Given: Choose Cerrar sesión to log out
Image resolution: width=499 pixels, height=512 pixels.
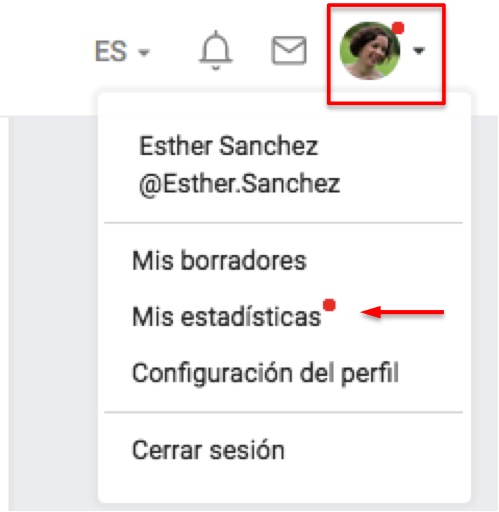Looking at the screenshot, I should pos(208,450).
